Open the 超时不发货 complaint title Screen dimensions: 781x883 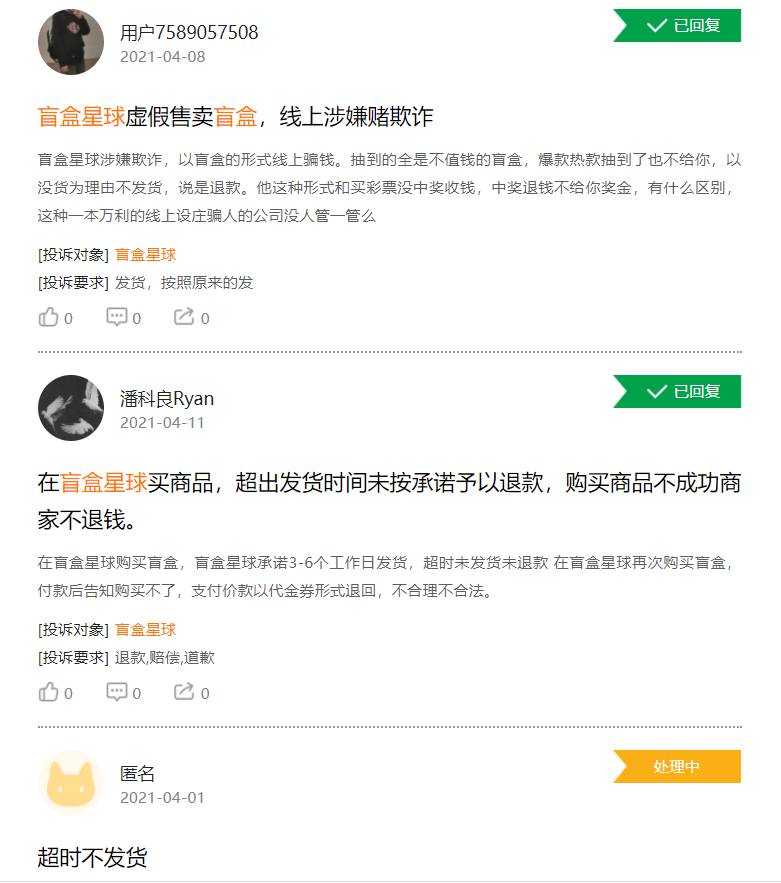tap(92, 857)
